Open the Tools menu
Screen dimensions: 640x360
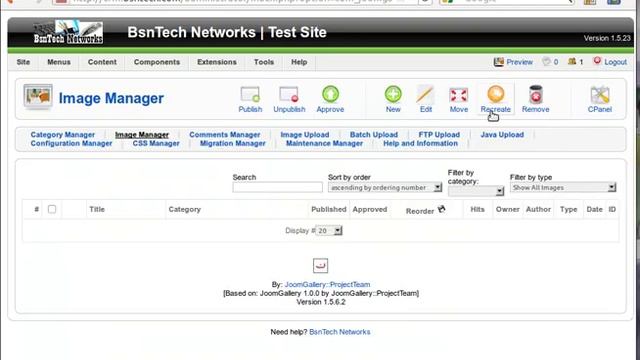pos(264,62)
